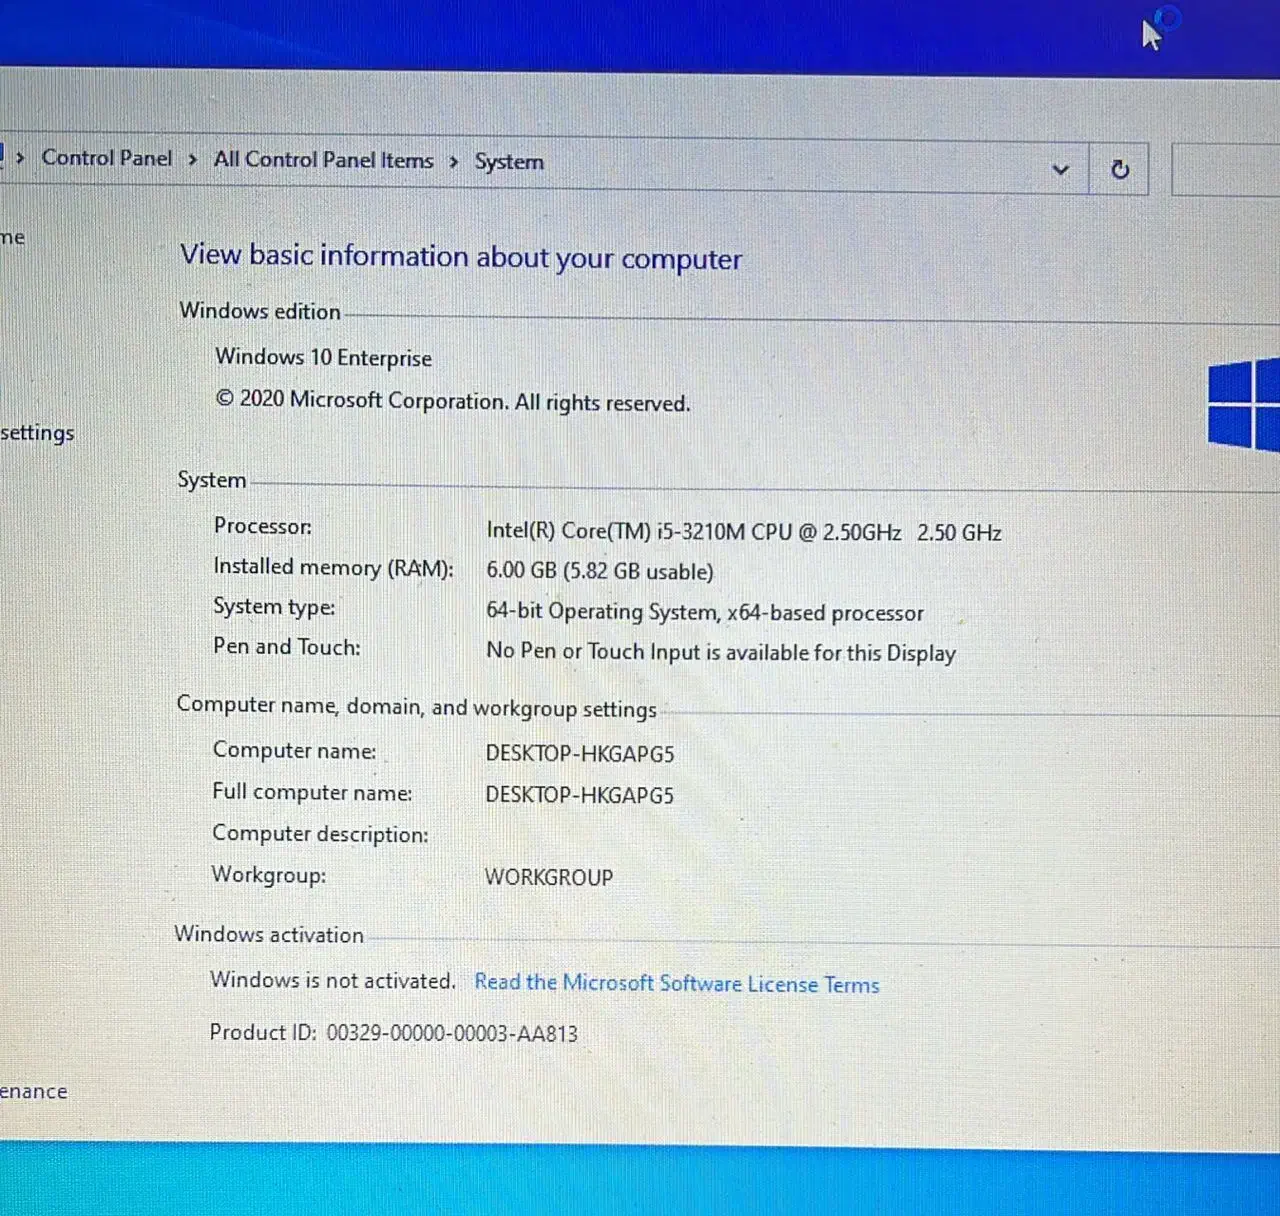
Task: Click the View basic information heading
Action: (461, 256)
